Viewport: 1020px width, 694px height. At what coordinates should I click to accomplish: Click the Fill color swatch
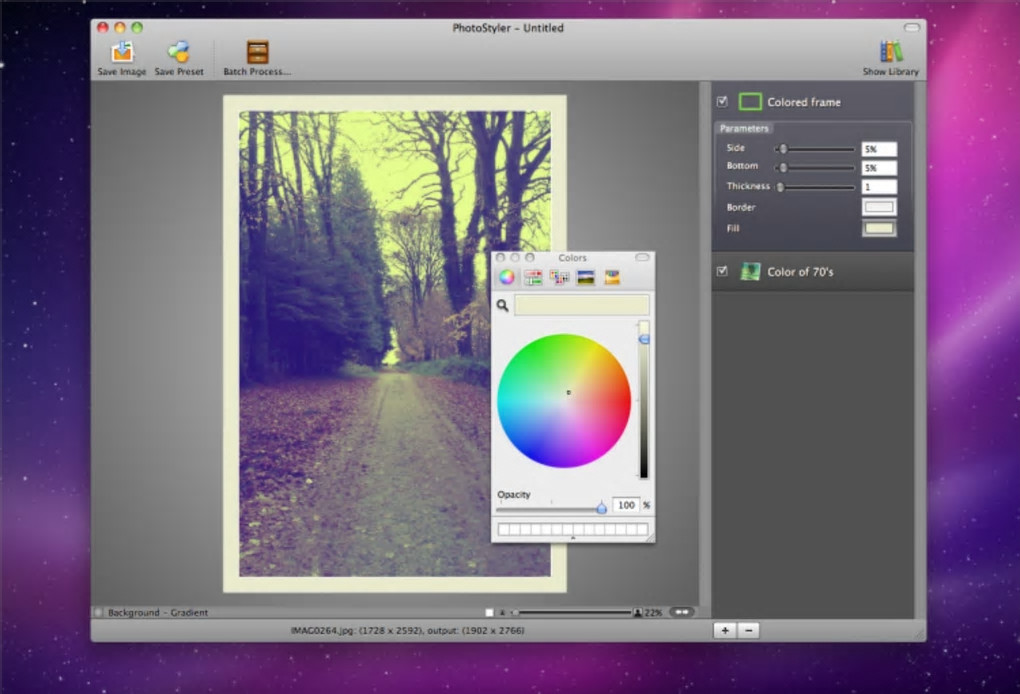[x=879, y=229]
